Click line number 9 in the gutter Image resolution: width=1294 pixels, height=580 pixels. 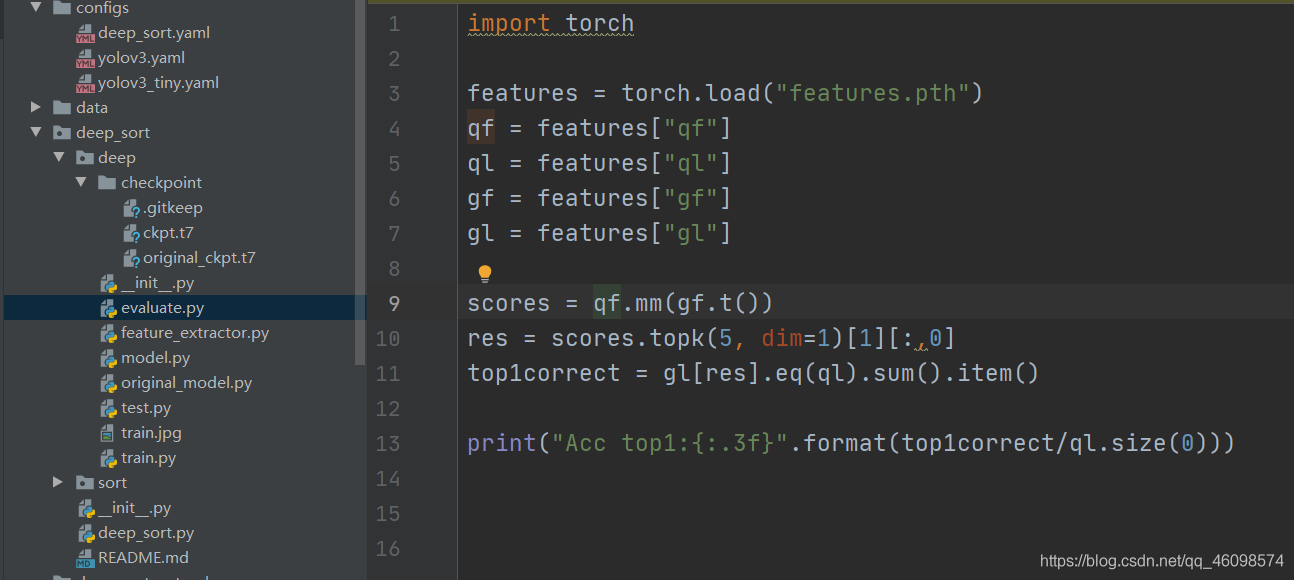coord(393,303)
